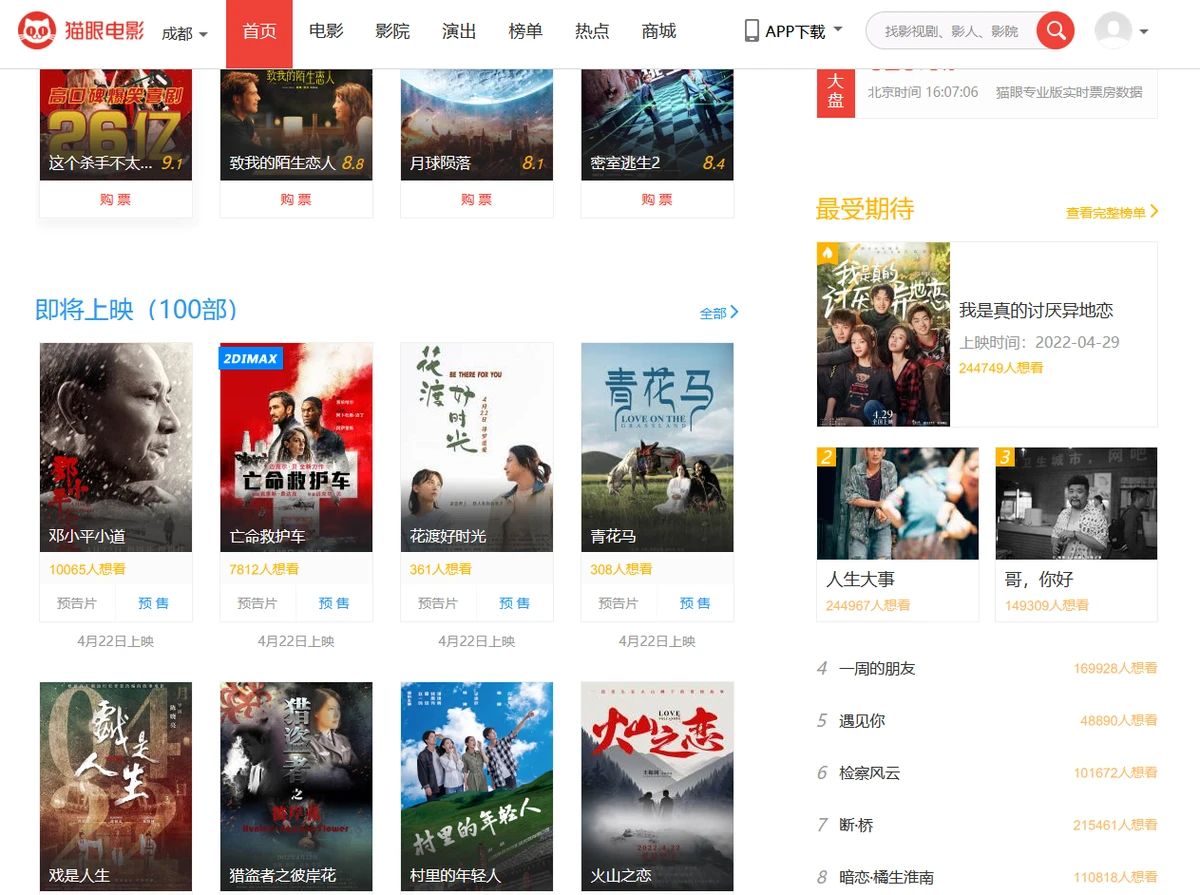Open the 戏是人生 poster
This screenshot has width=1200, height=895.
pyautogui.click(x=116, y=786)
